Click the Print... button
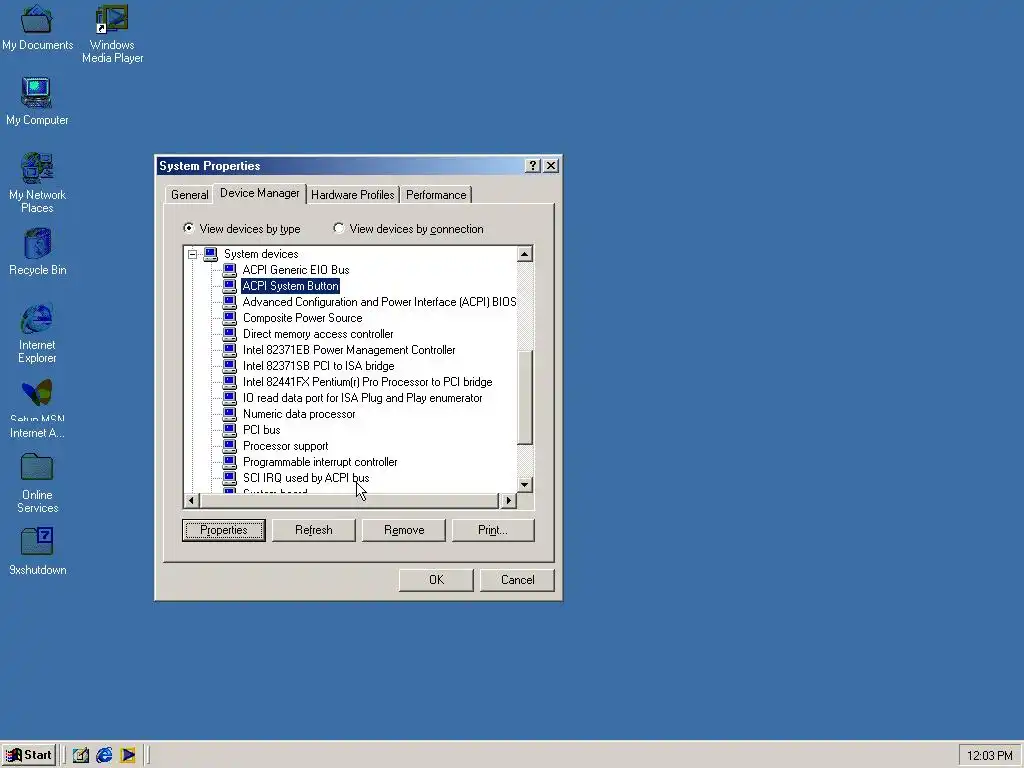Image resolution: width=1024 pixels, height=768 pixels. click(493, 530)
